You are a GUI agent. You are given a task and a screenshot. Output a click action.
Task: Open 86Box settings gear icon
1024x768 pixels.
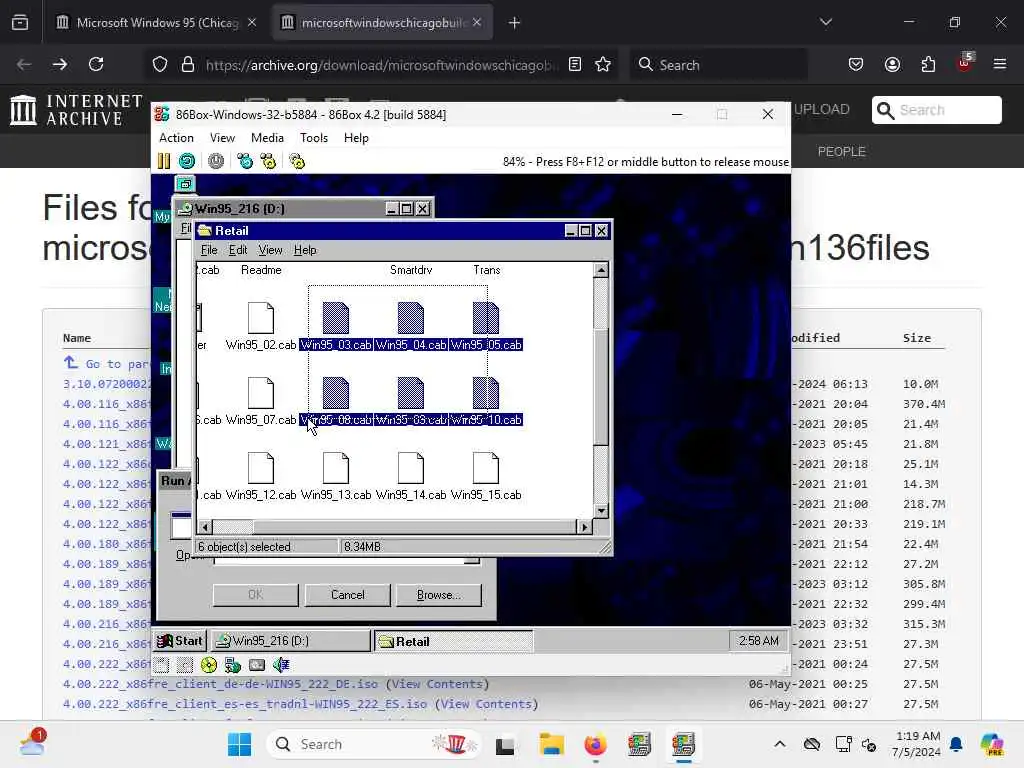tap(297, 161)
